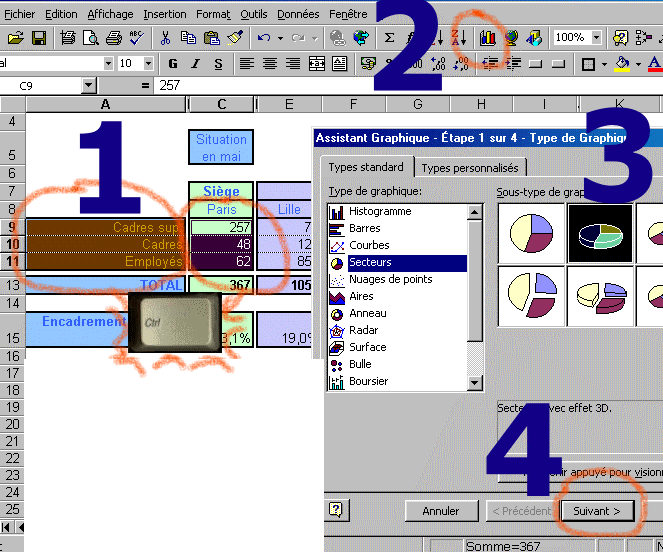Click the Undo arrow icon
Image resolution: width=663 pixels, height=552 pixels.
[264, 38]
